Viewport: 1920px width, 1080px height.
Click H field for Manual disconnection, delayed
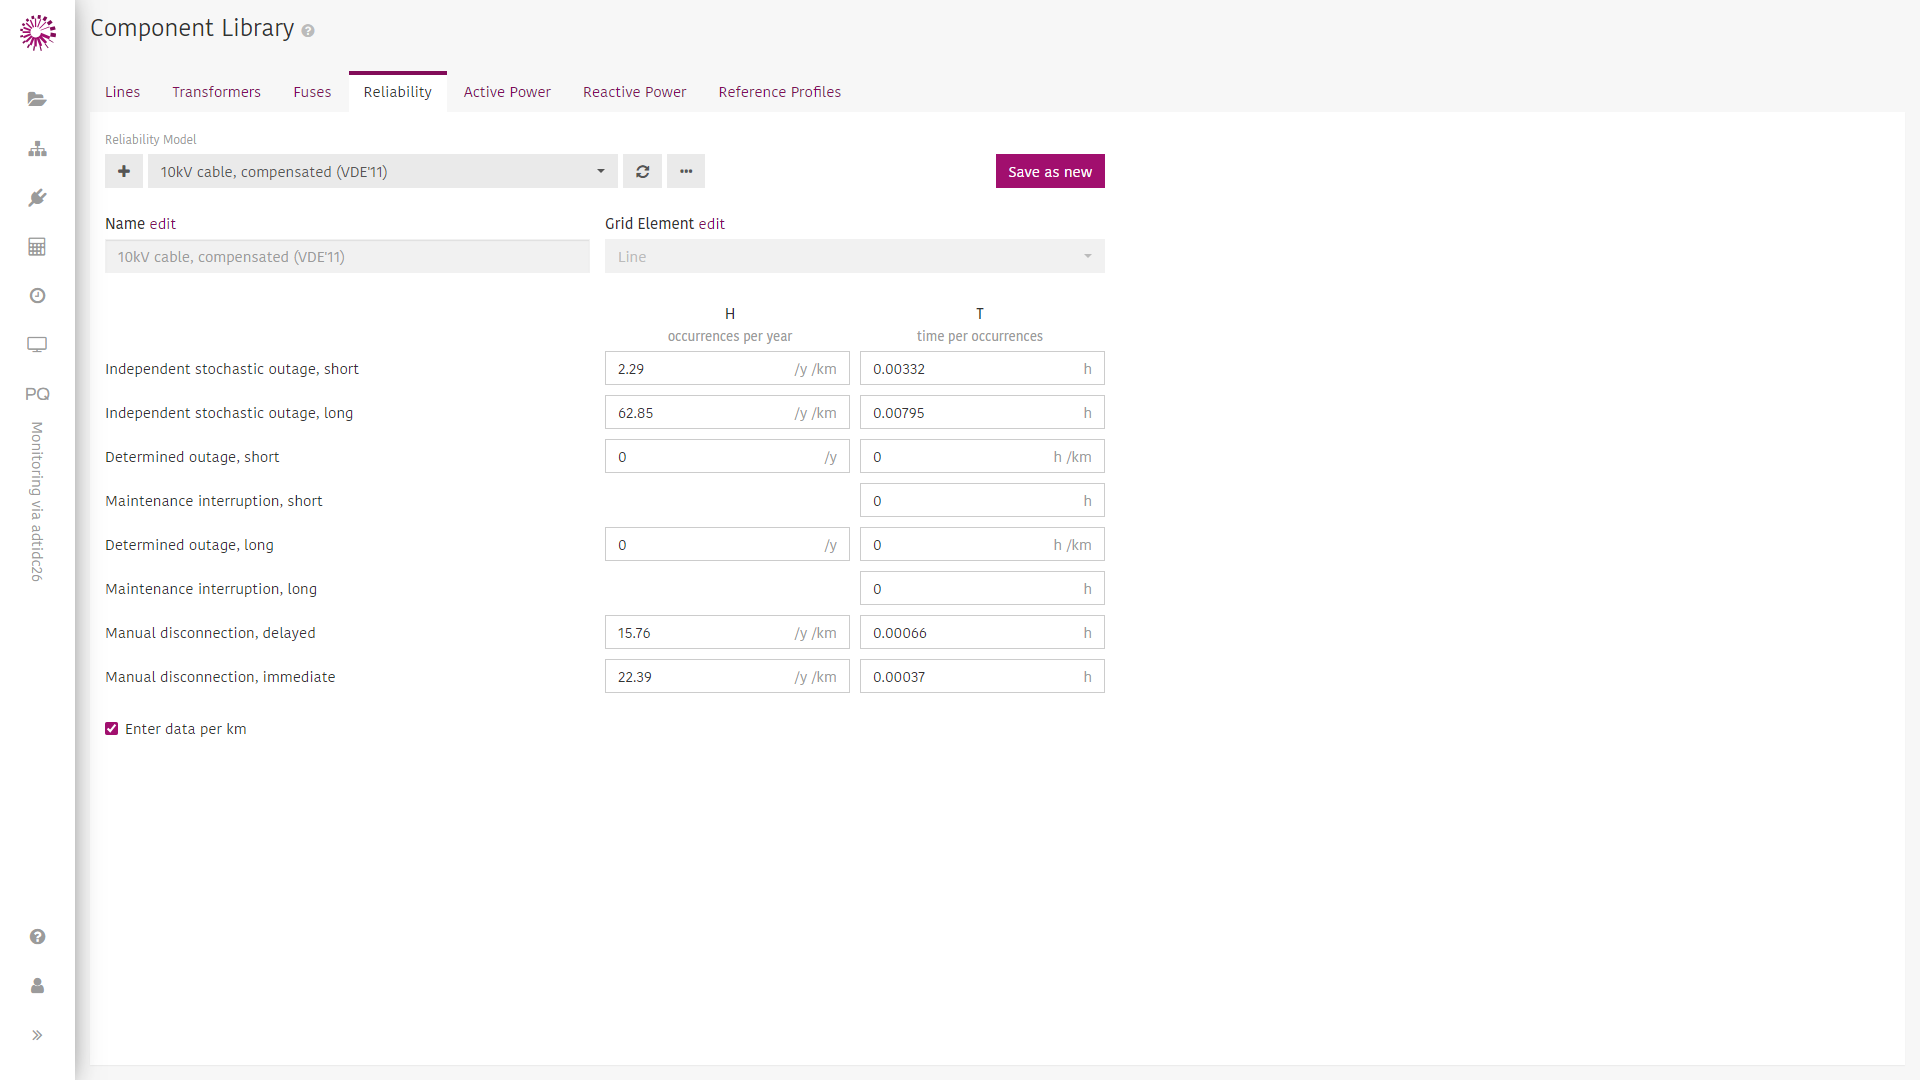click(x=727, y=632)
